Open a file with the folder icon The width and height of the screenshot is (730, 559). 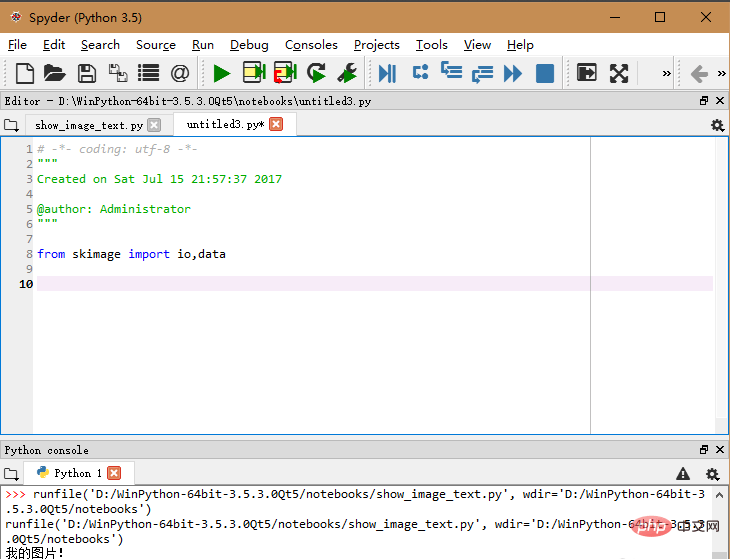pos(55,73)
